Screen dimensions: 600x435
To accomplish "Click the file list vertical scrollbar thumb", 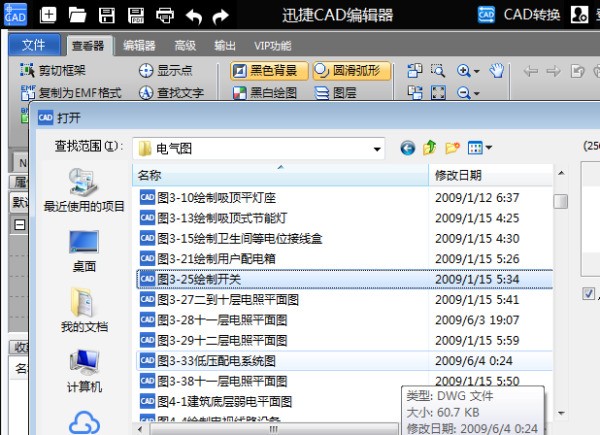I will point(561,201).
